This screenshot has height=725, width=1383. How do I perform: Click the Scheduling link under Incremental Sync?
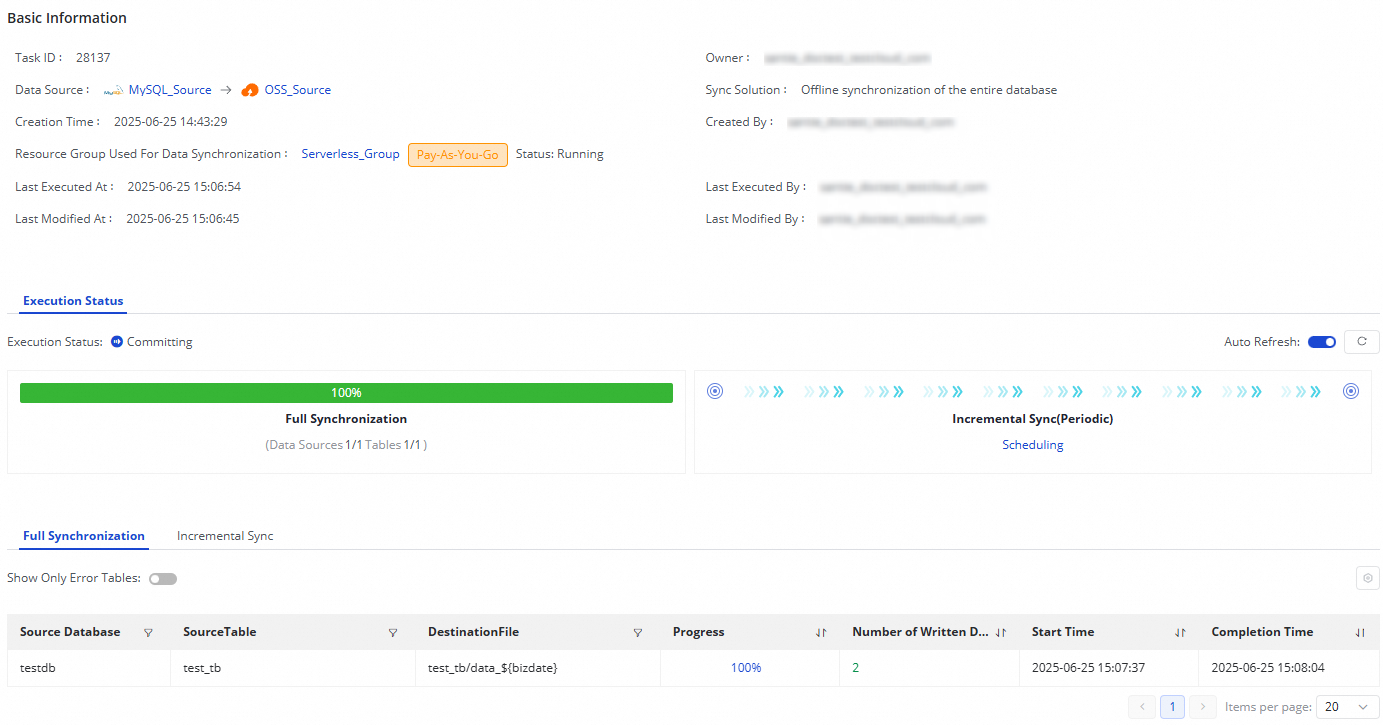(x=1033, y=445)
